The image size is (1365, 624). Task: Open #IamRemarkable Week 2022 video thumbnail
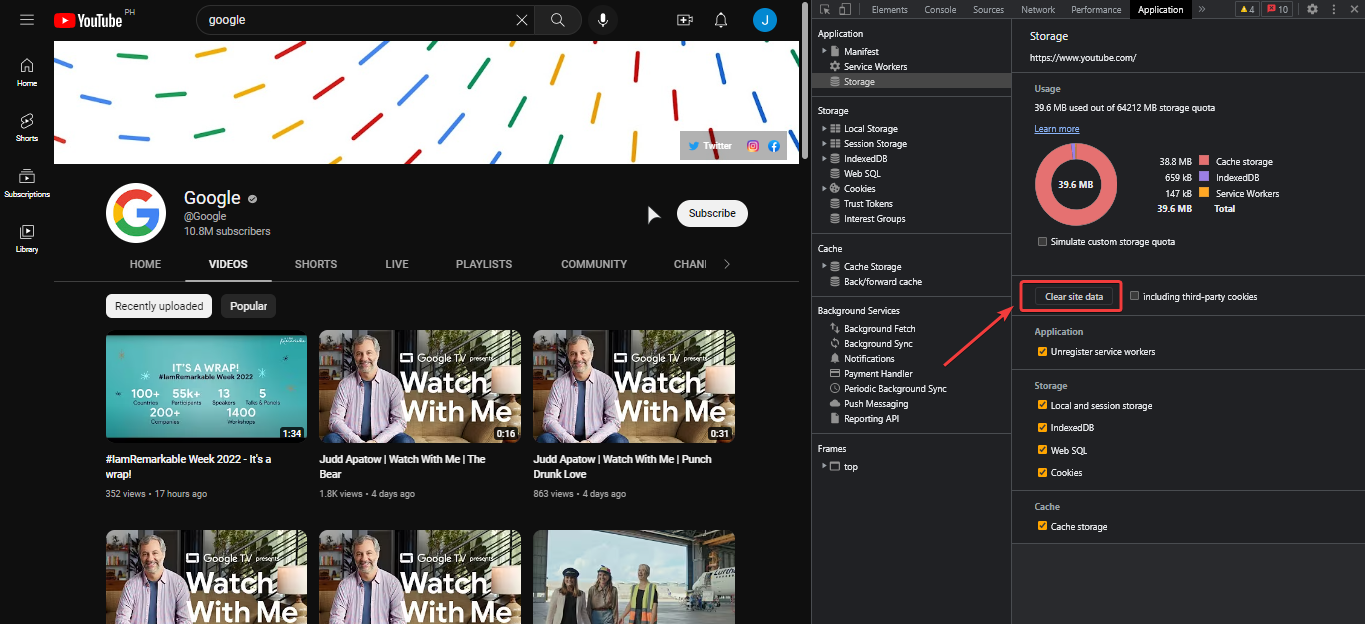point(206,386)
